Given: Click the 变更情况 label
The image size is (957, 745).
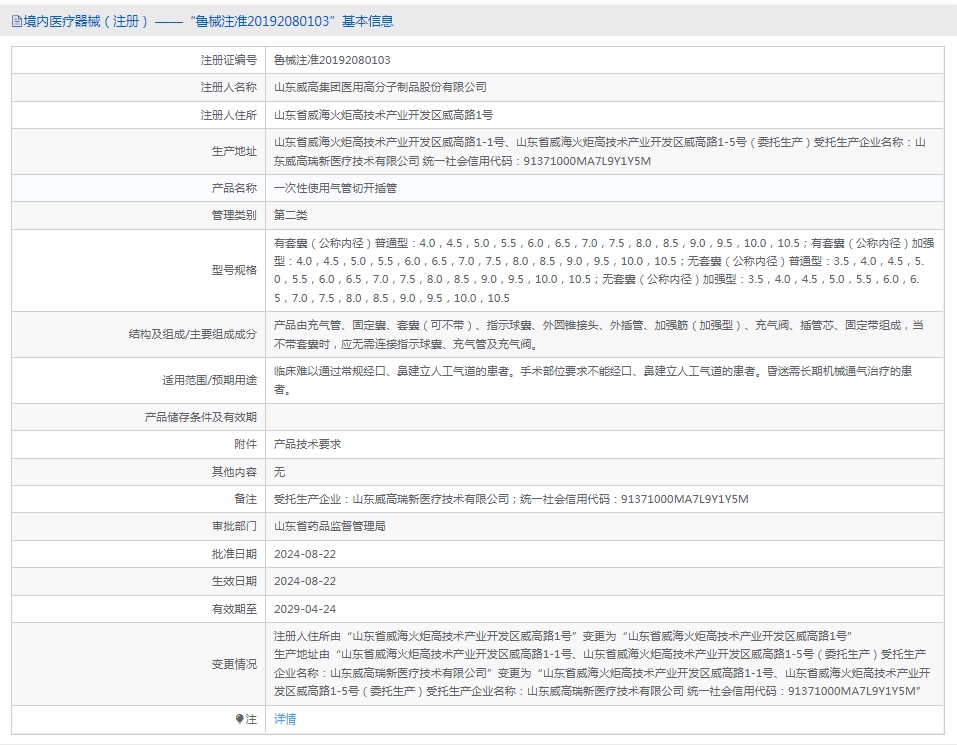Looking at the screenshot, I should point(234,664).
